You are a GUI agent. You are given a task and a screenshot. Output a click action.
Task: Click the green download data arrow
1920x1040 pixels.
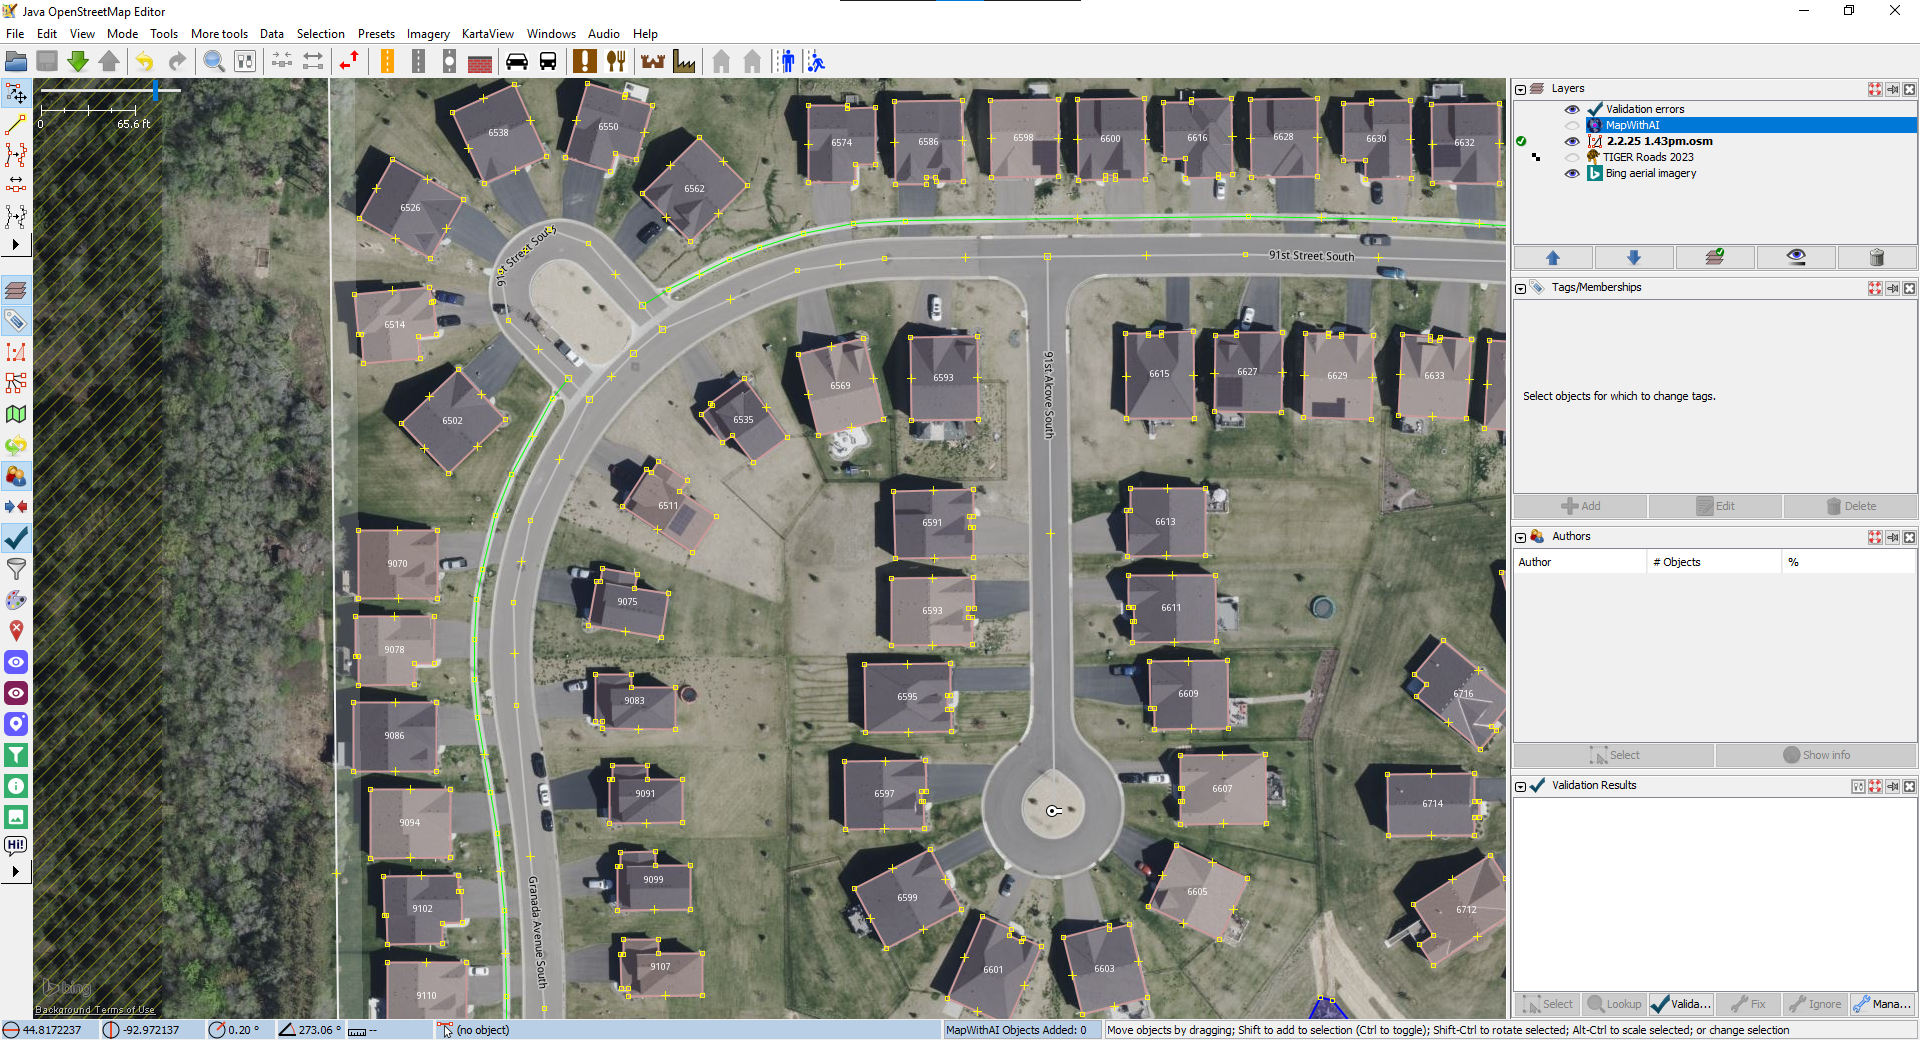tap(77, 62)
